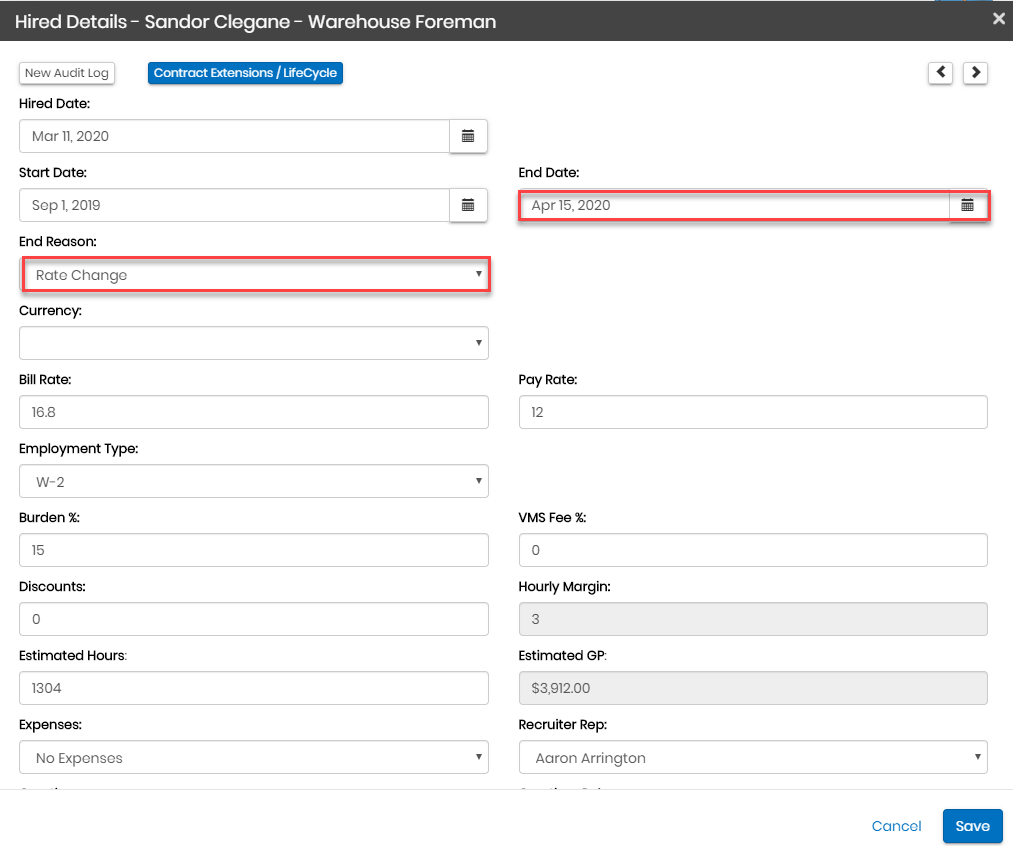This screenshot has width=1013, height=846.
Task: Open Contract Extensions / LifeCycle
Action: [x=245, y=73]
